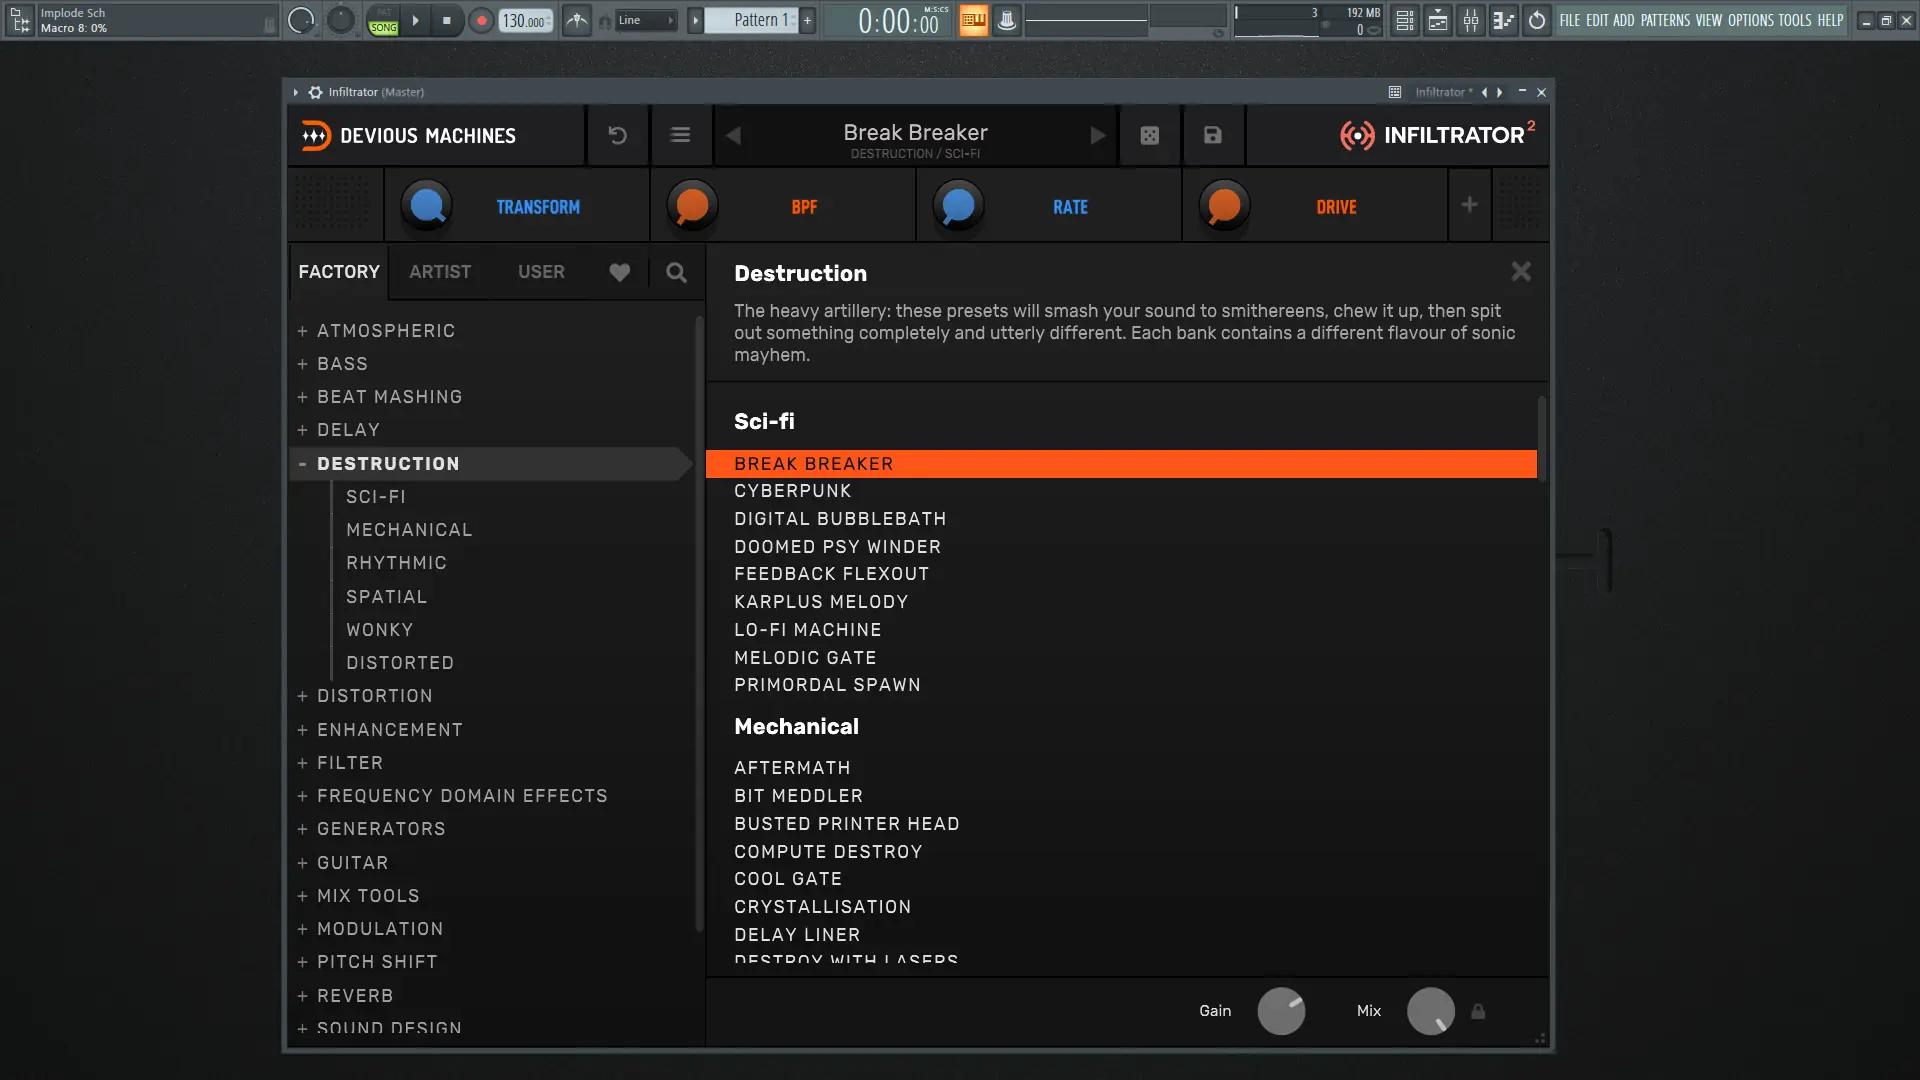Open the Options menu
The width and height of the screenshot is (1920, 1080).
pos(1750,20)
